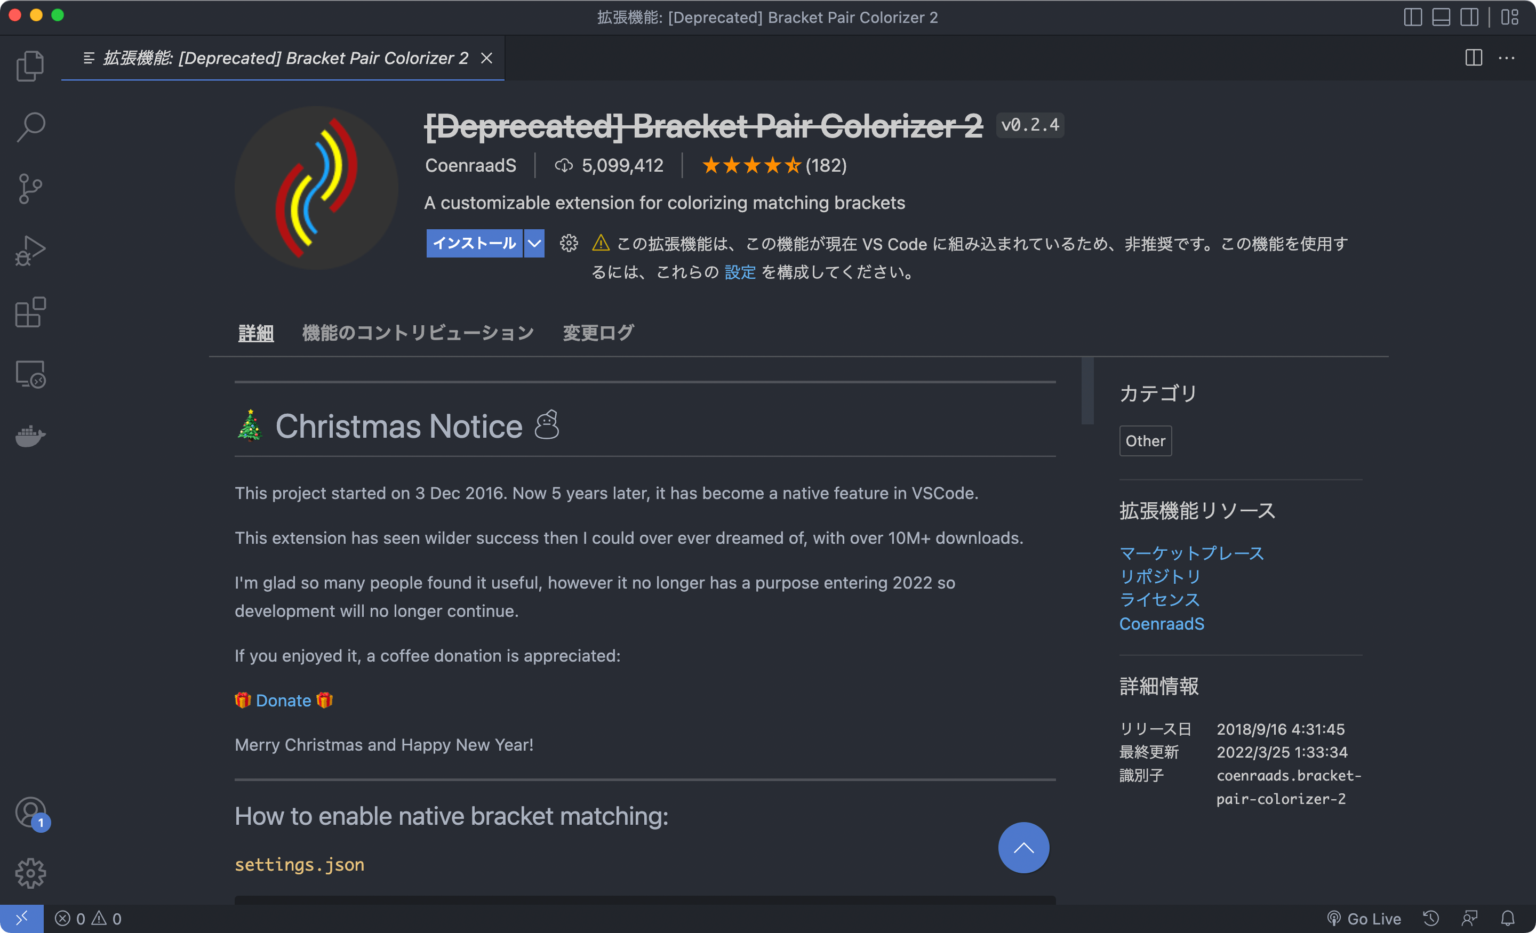Open the Explorer view in the activity bar
The width and height of the screenshot is (1536, 933).
[x=30, y=65]
